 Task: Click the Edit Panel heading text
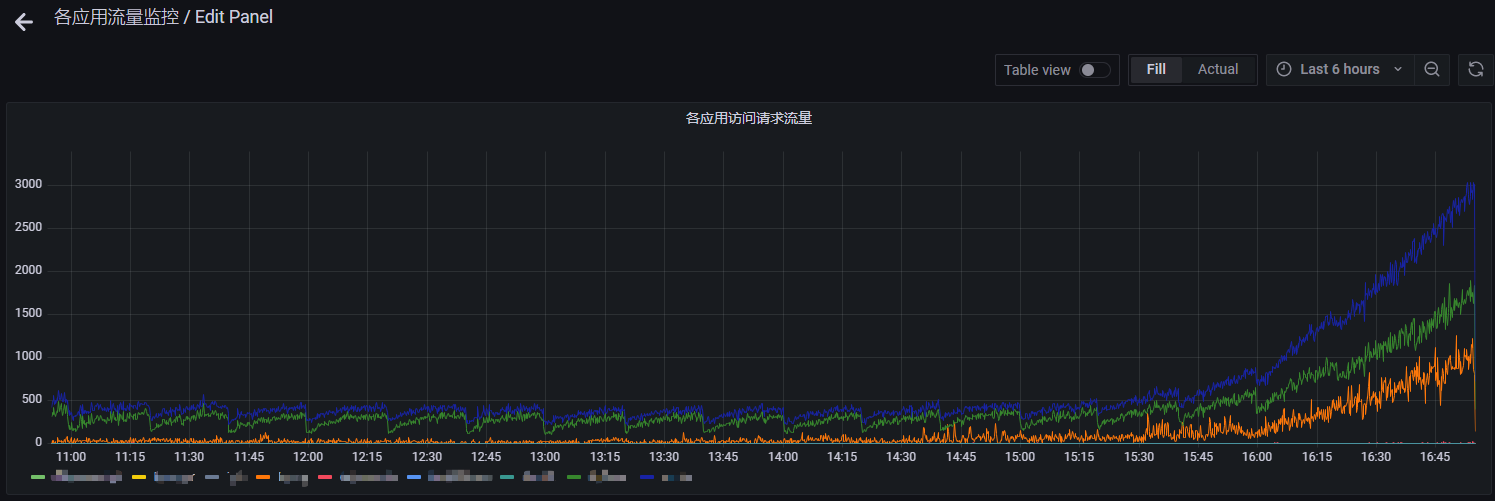(234, 17)
